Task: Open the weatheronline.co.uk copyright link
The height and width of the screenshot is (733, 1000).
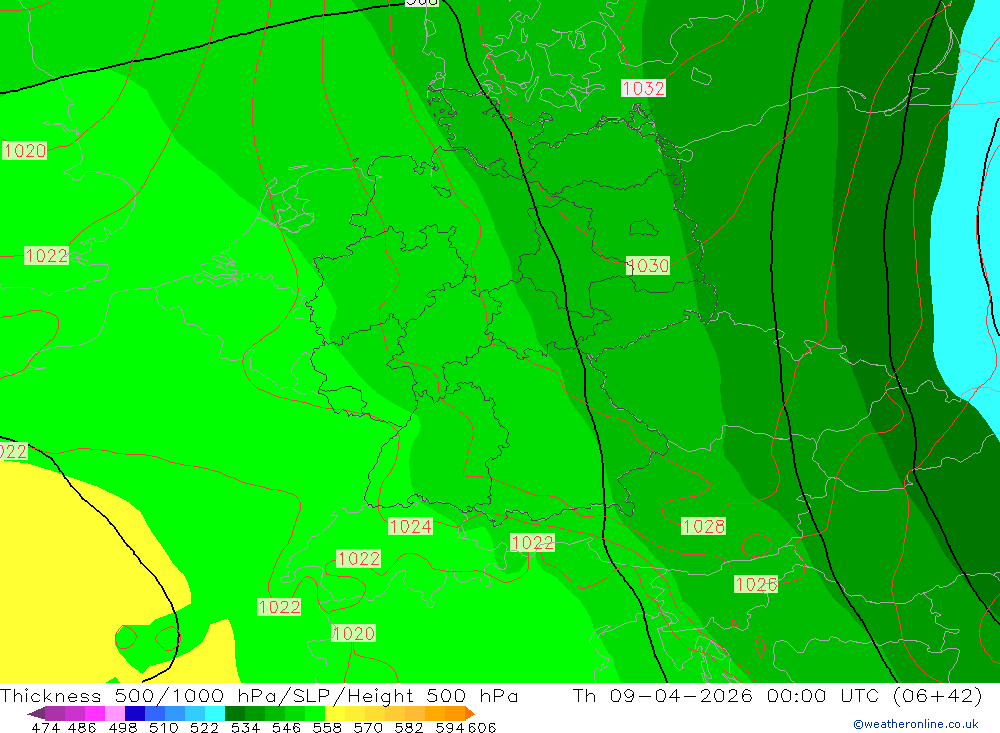Action: tap(916, 724)
